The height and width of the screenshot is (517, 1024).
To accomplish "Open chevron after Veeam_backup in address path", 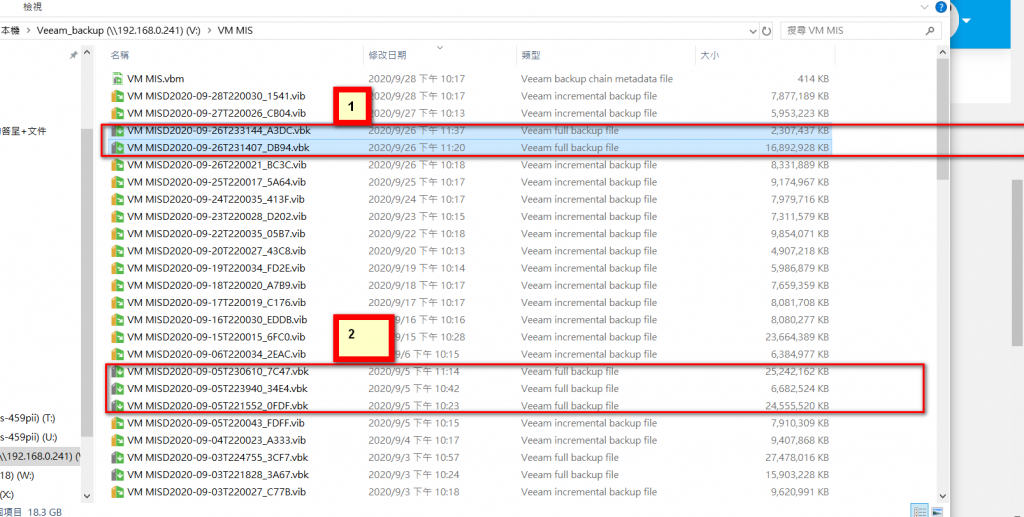I will pyautogui.click(x=210, y=31).
